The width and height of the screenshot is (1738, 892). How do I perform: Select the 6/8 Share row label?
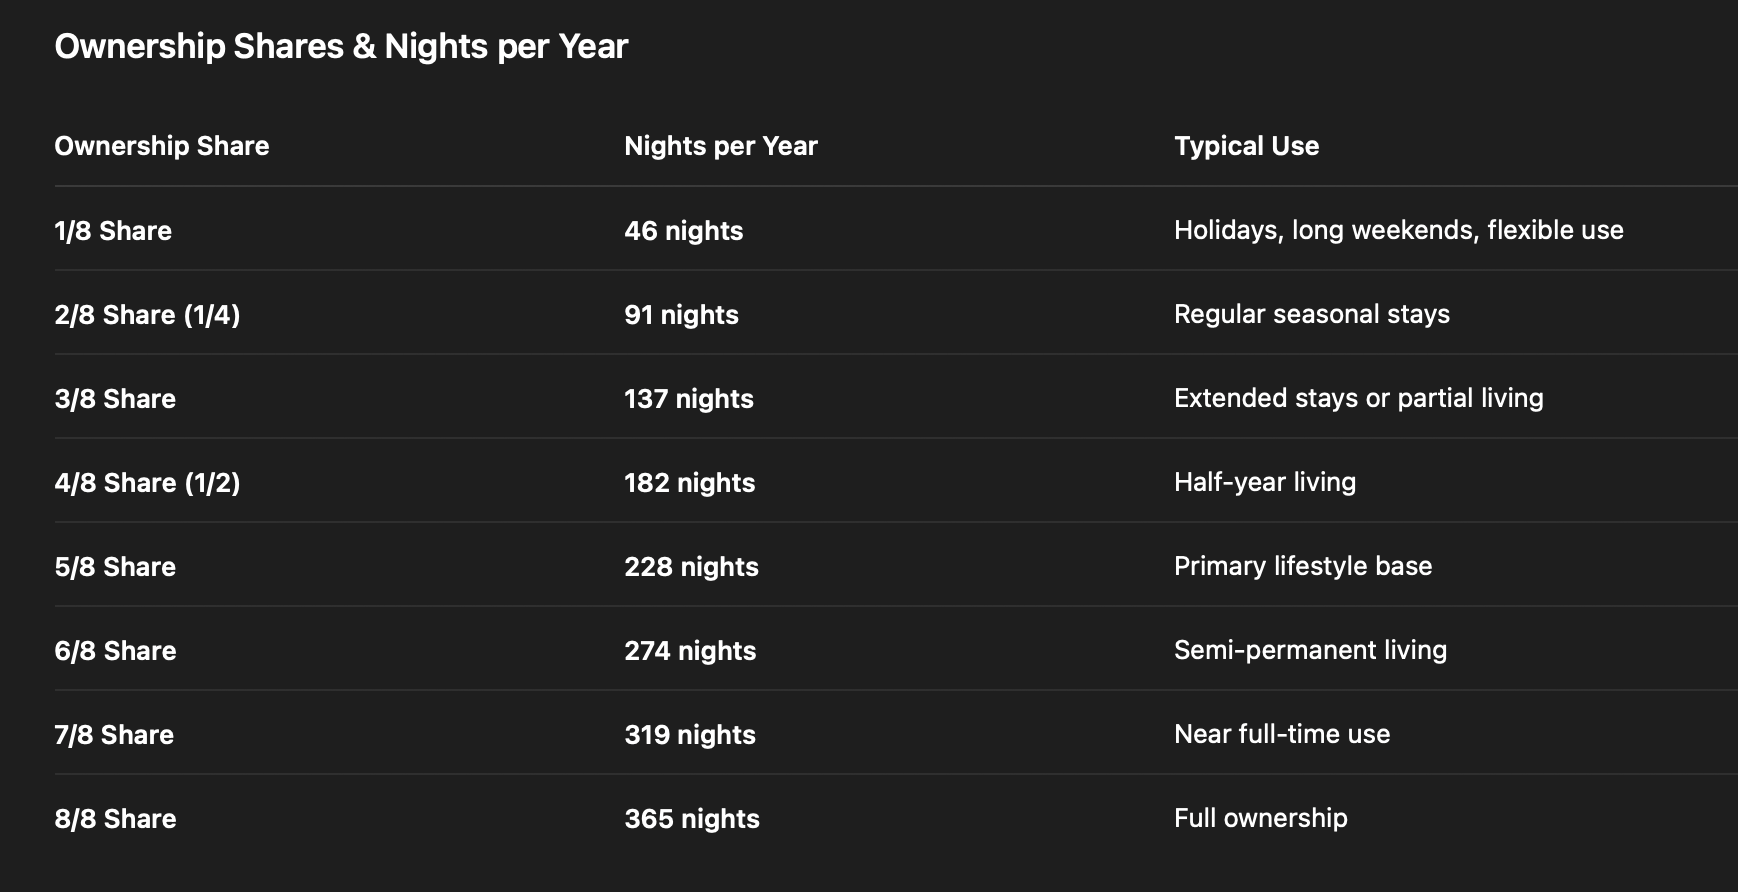click(115, 651)
